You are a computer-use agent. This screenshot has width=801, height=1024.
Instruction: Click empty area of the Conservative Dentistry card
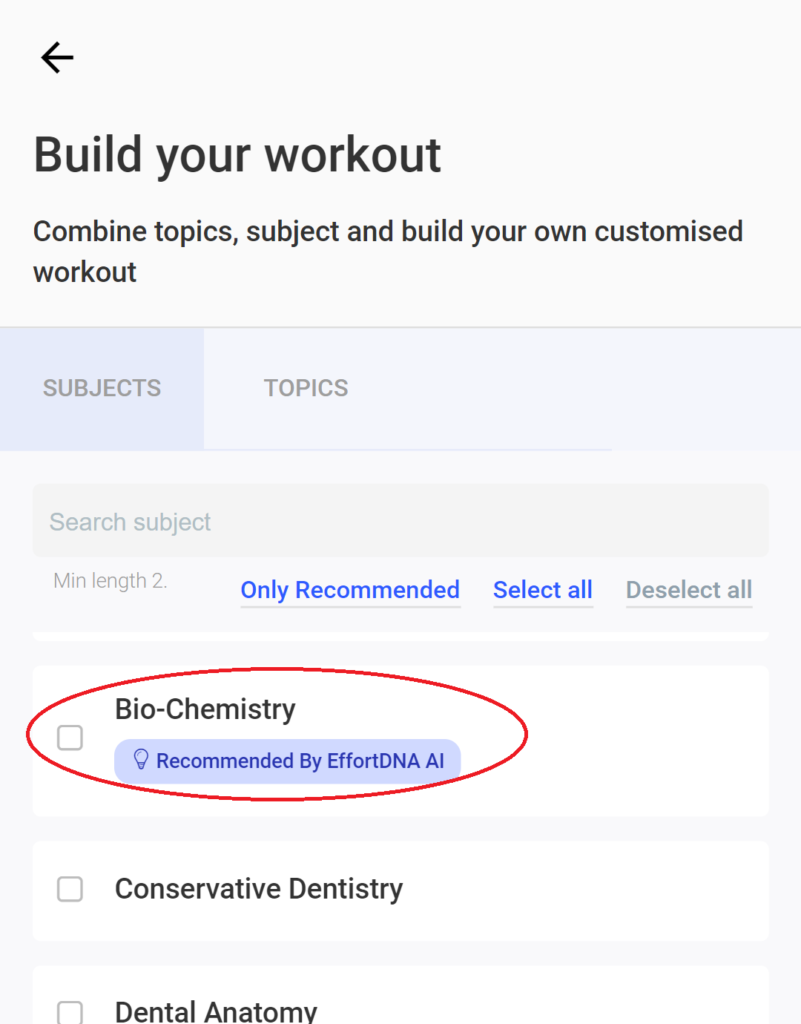(x=588, y=891)
